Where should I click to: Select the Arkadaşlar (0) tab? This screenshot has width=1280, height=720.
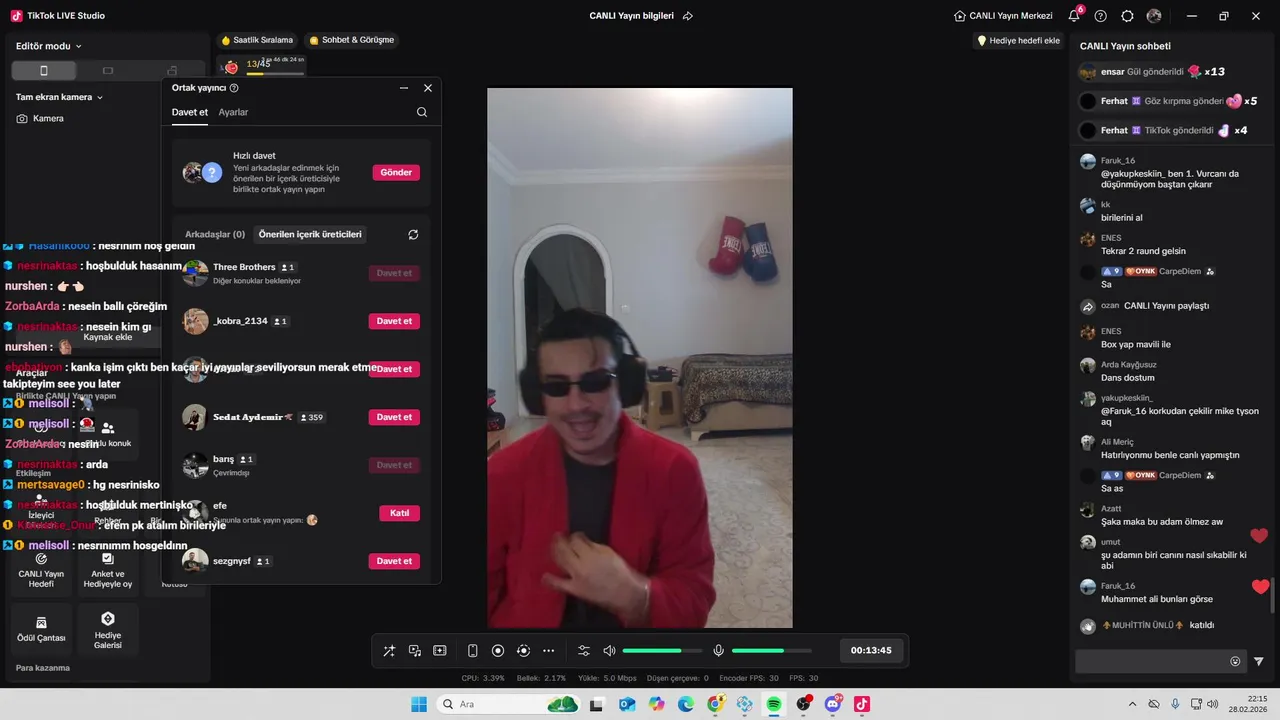[215, 234]
